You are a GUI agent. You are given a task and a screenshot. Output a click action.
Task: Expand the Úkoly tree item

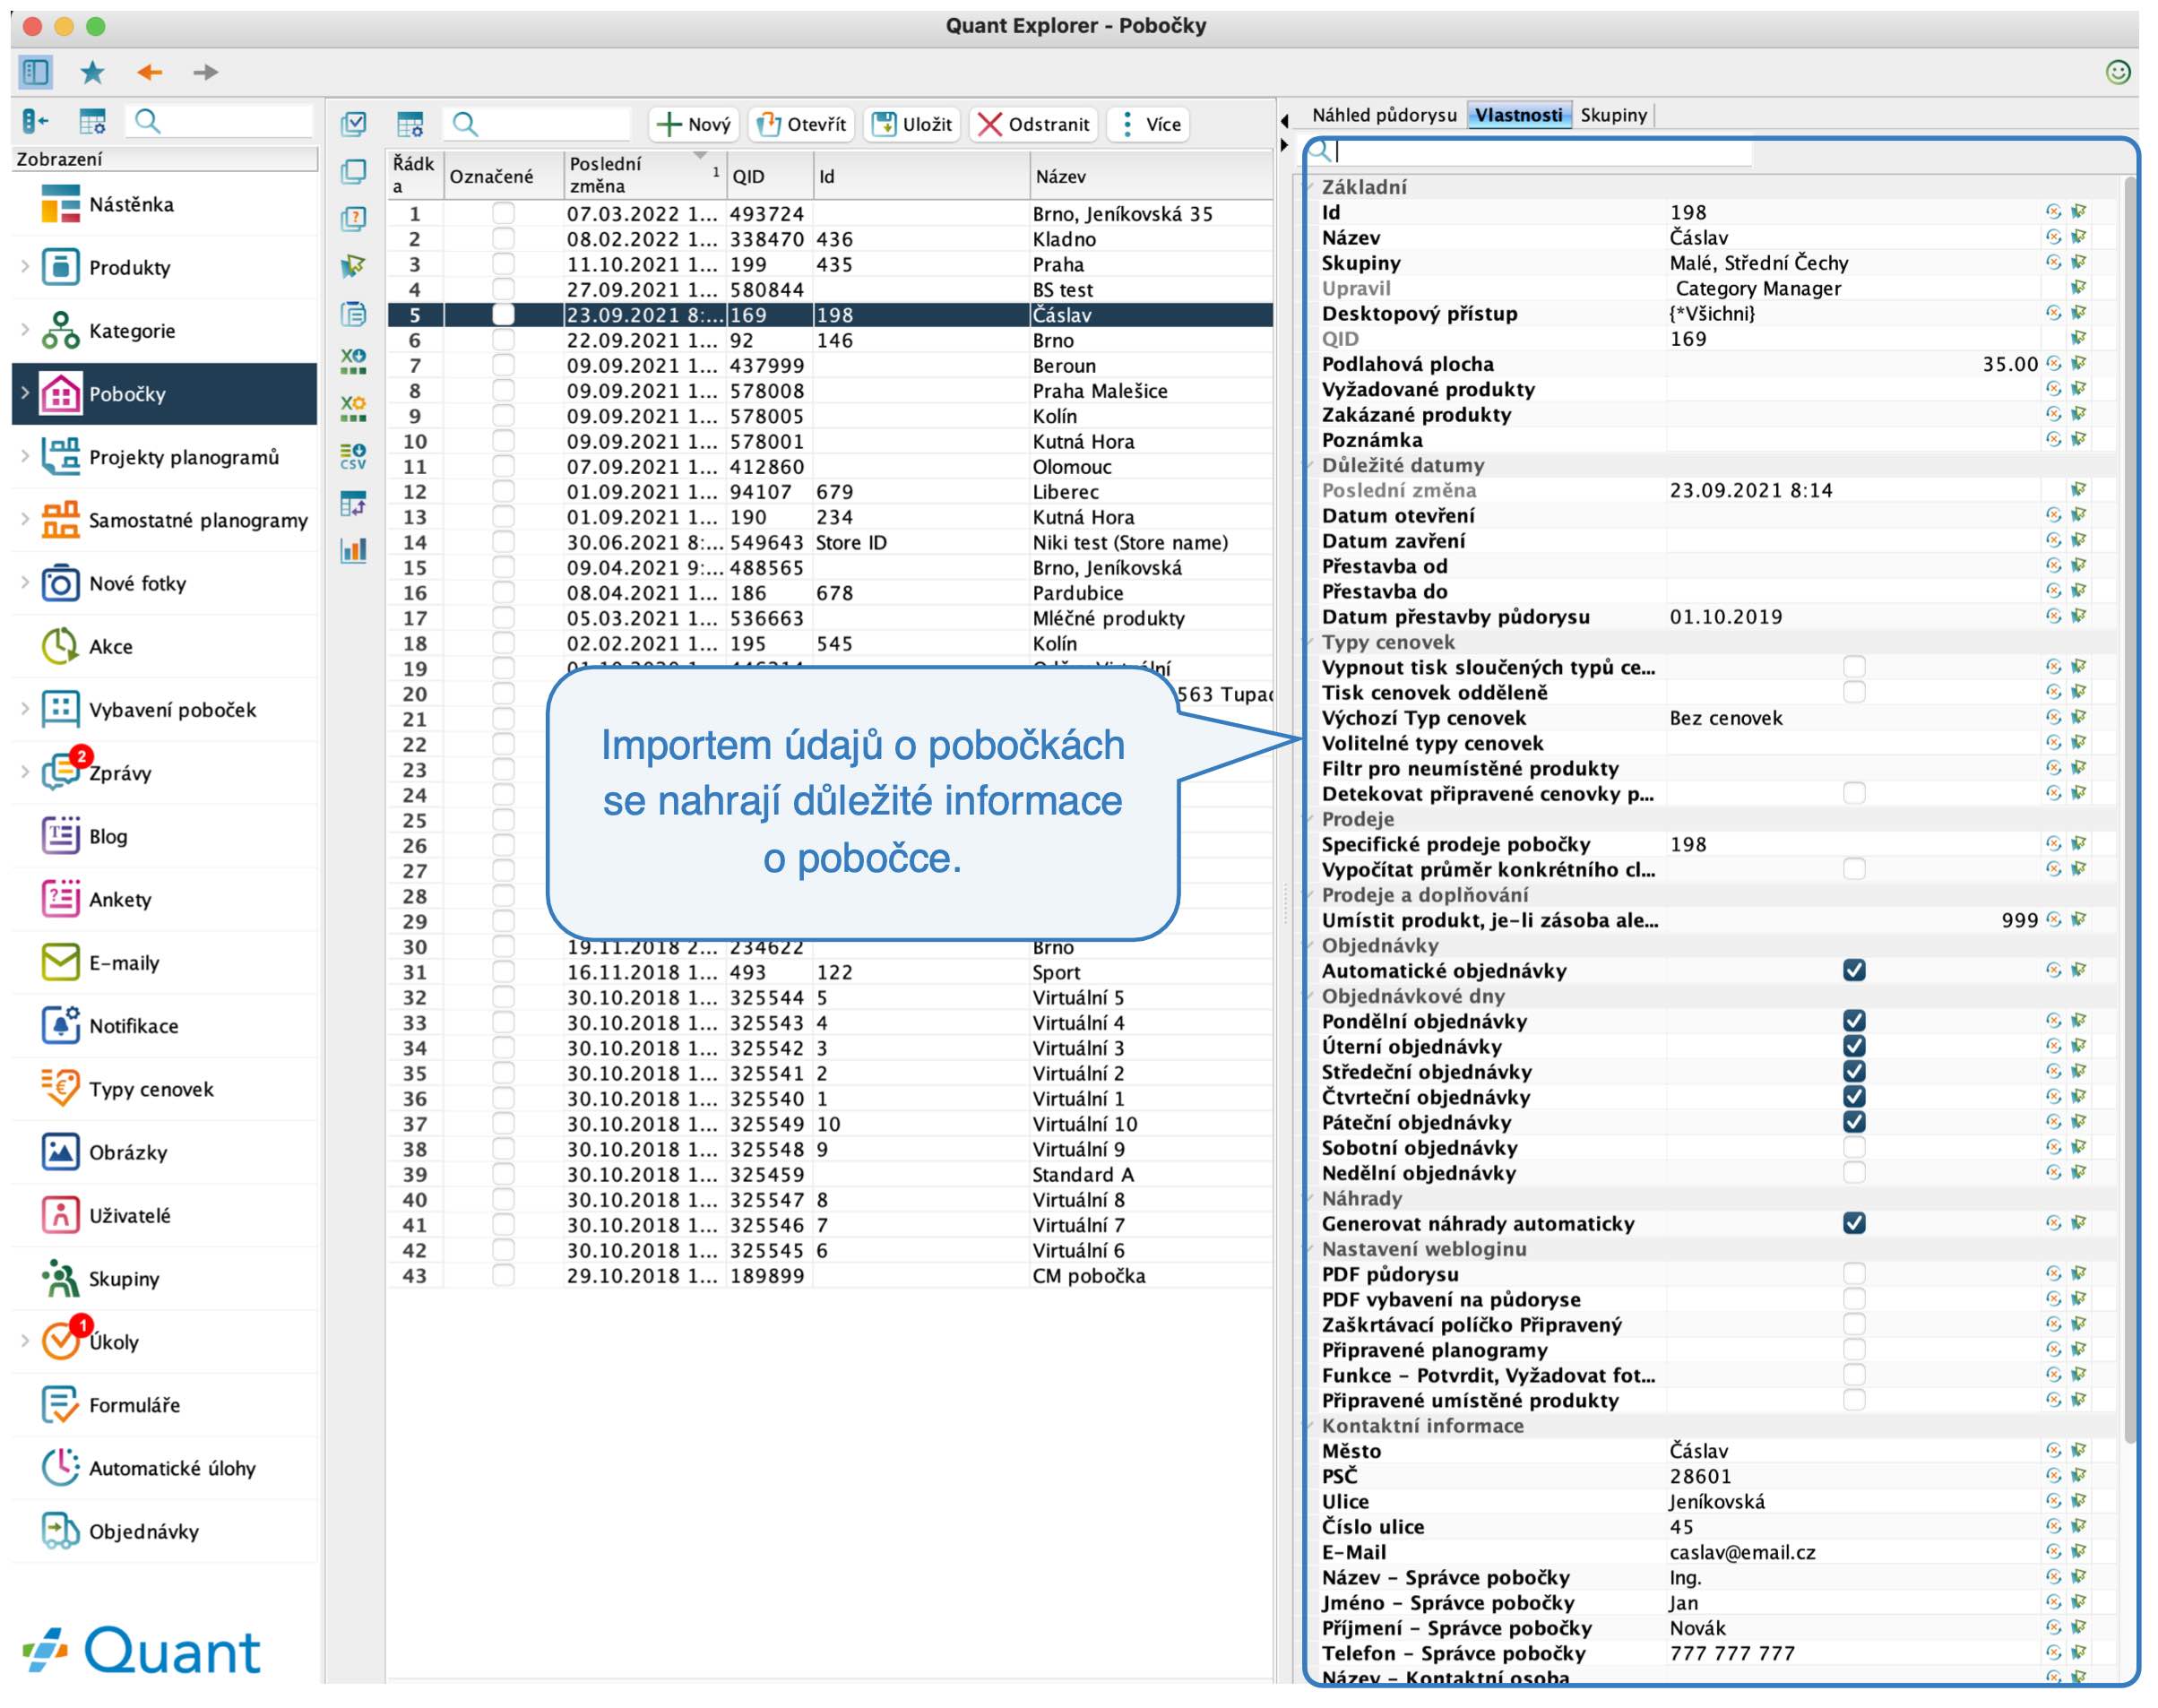[x=25, y=1340]
